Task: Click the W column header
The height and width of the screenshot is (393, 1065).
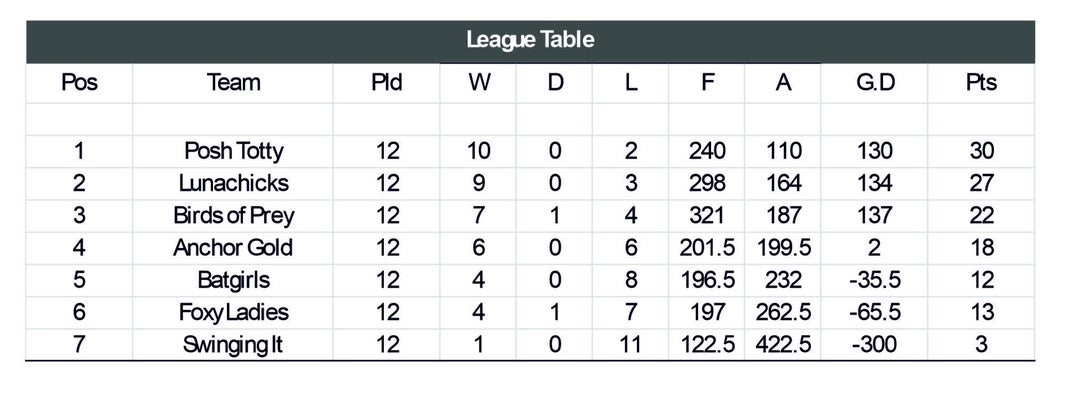Action: point(478,83)
